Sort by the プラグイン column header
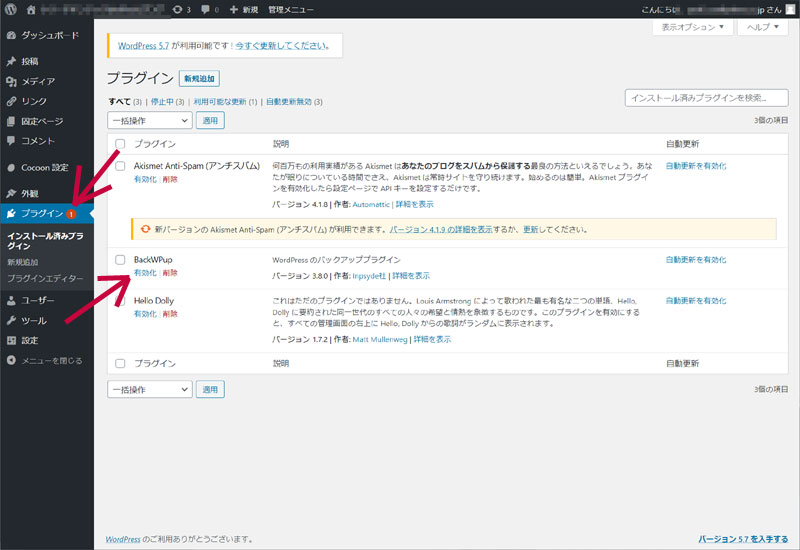 (155, 144)
